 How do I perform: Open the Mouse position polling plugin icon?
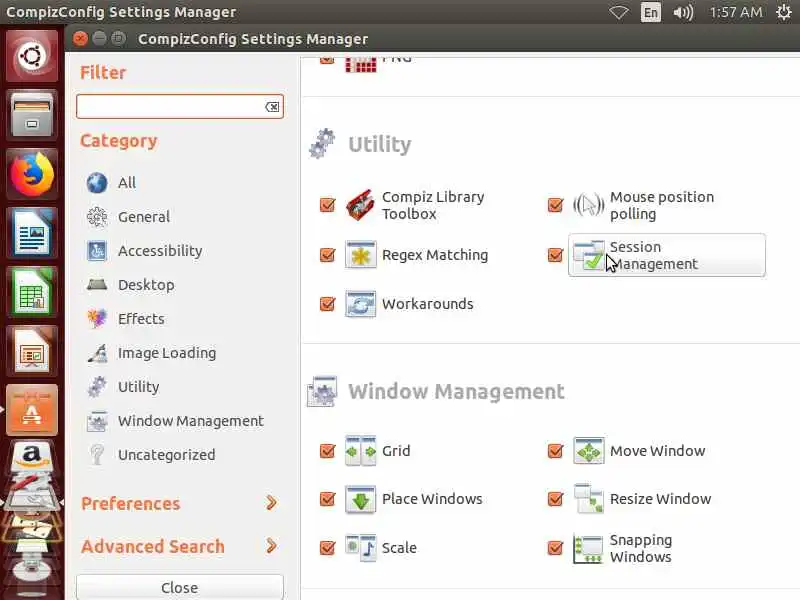coord(588,205)
